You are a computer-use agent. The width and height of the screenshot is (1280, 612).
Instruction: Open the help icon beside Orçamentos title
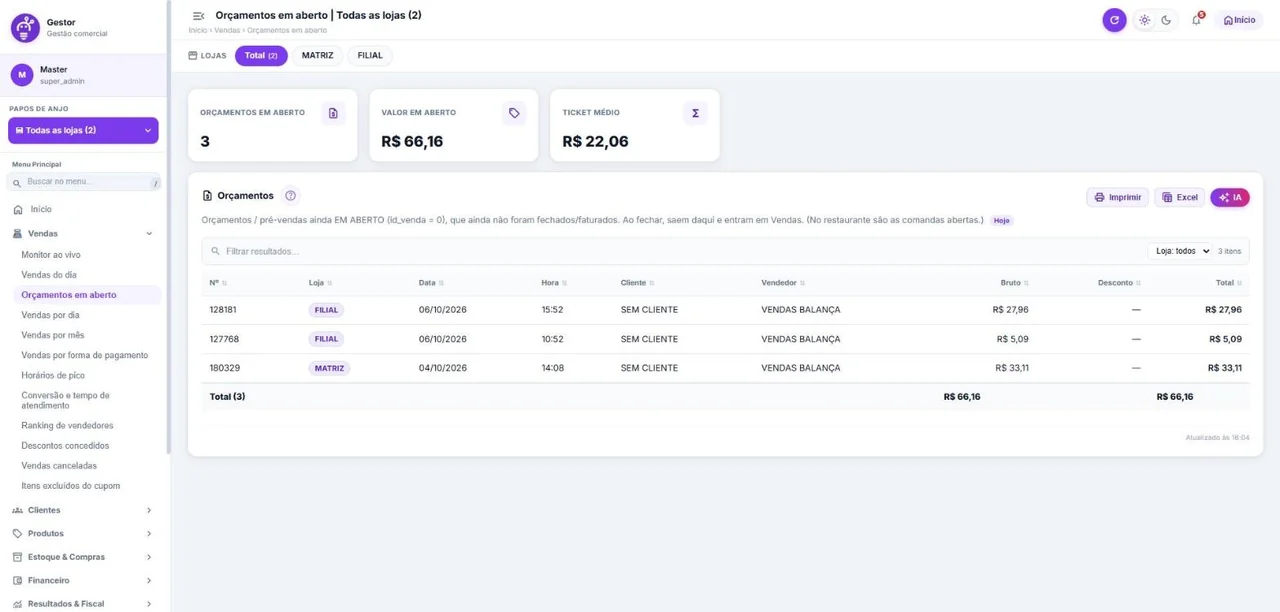(x=290, y=196)
